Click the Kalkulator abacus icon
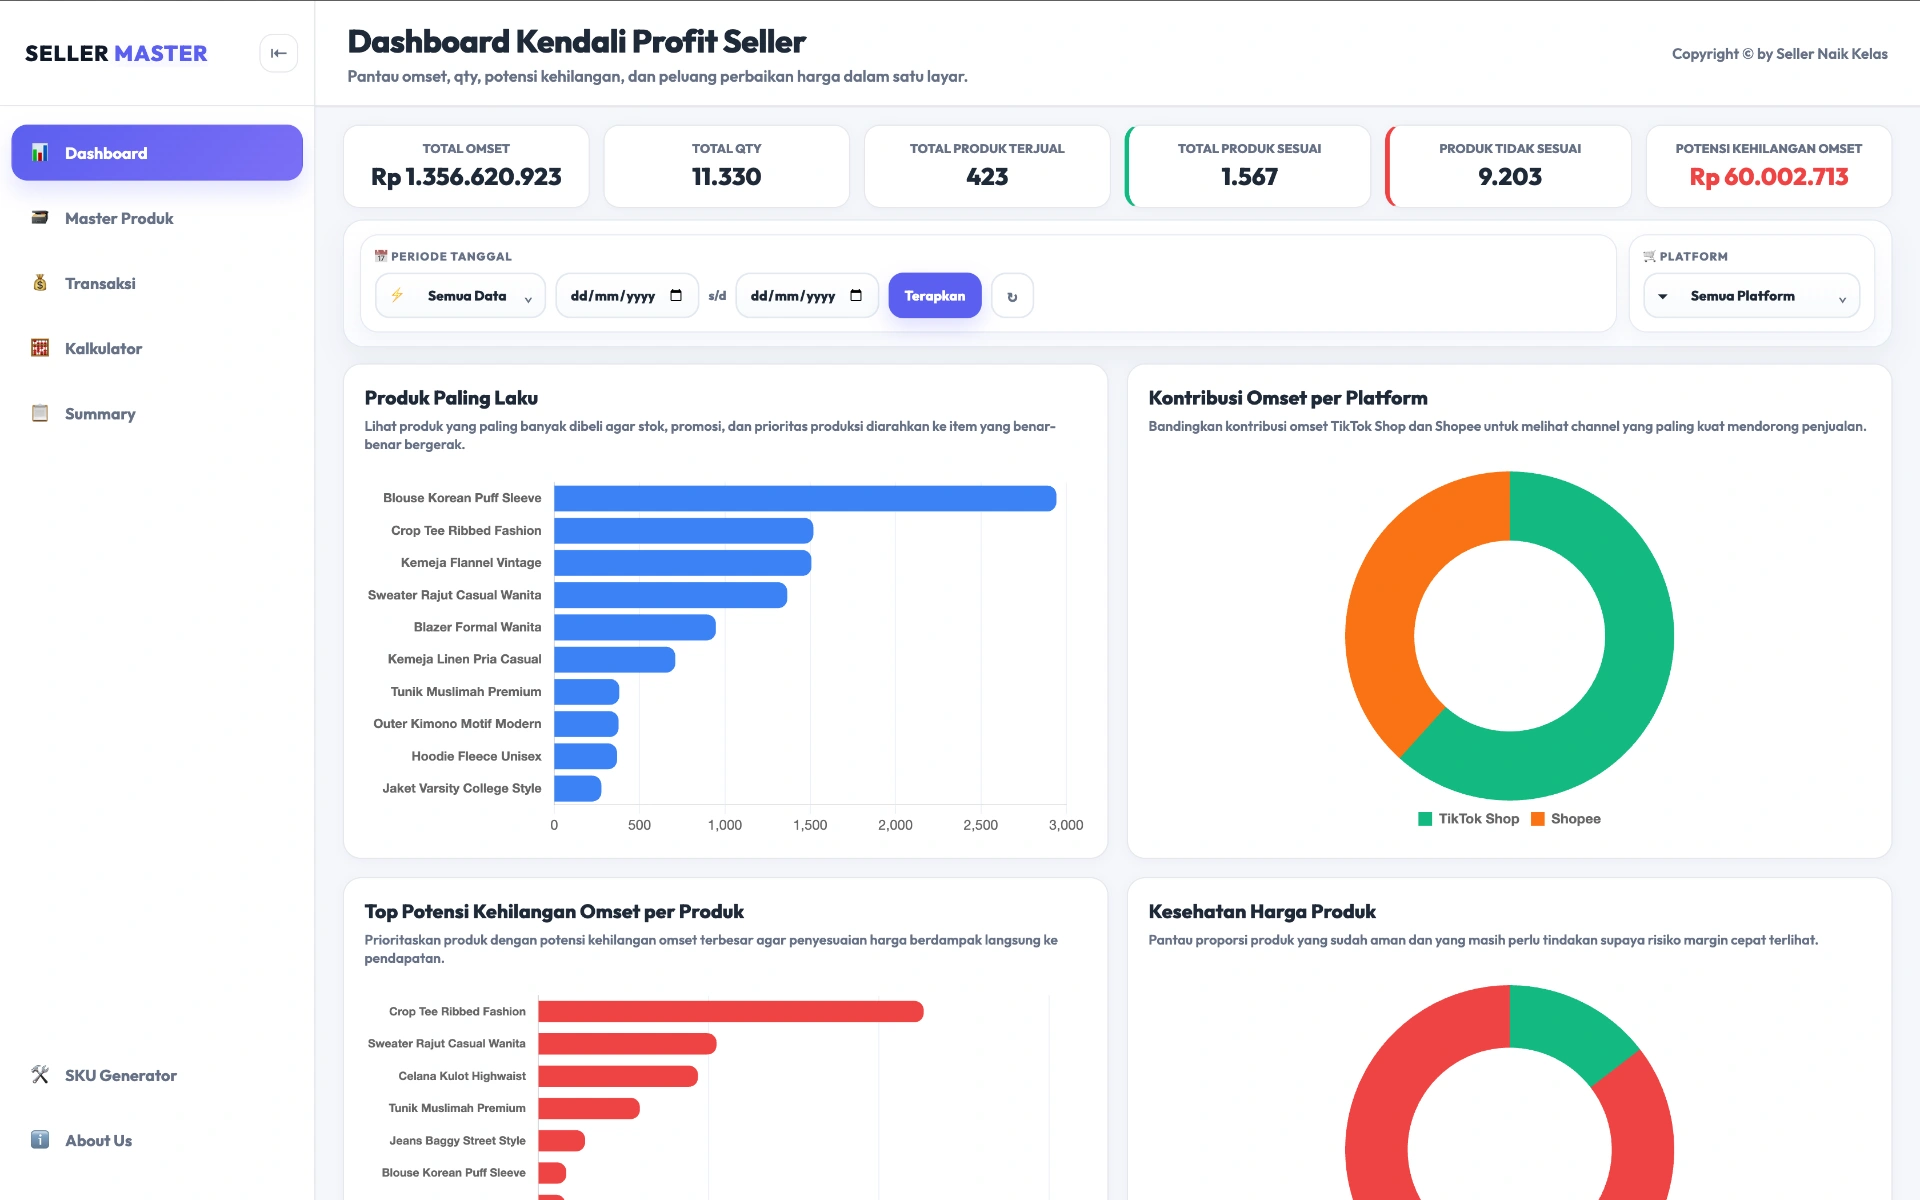1920x1200 pixels. coord(40,348)
